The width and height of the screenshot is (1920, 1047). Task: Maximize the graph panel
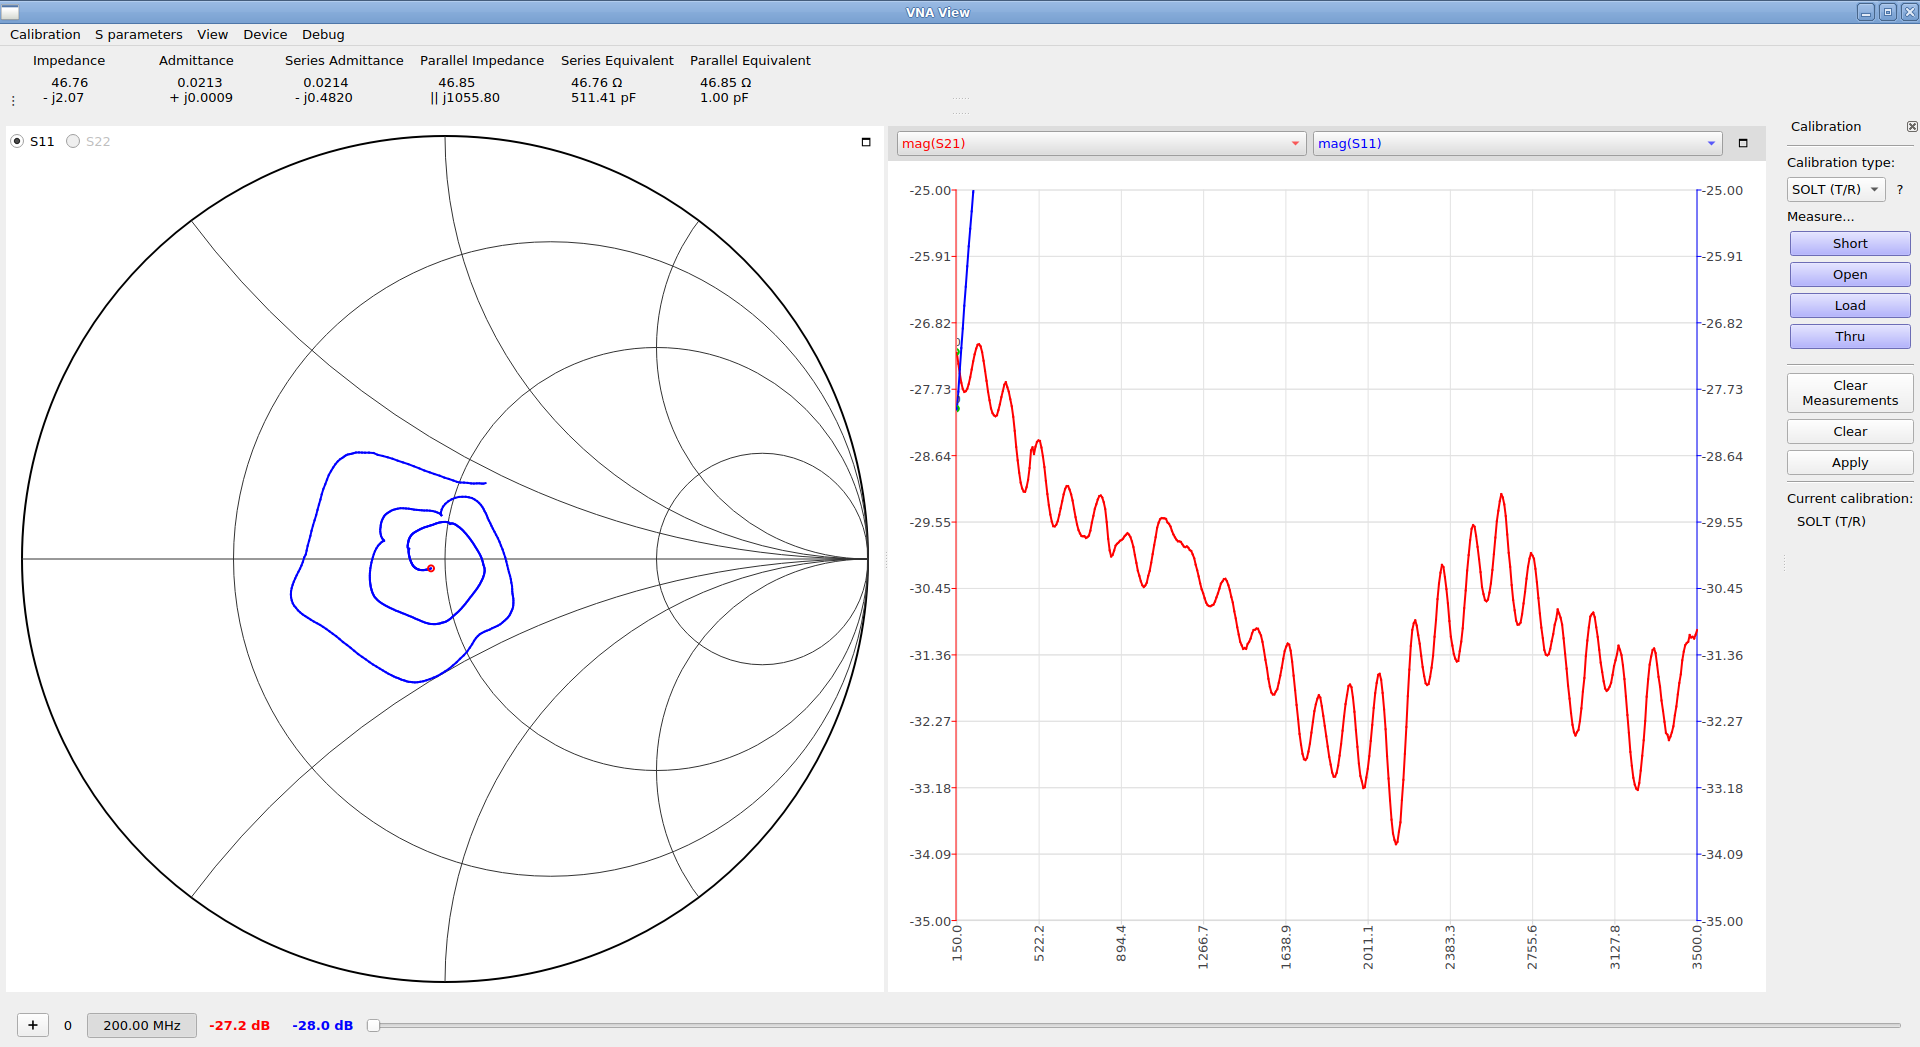[1743, 143]
